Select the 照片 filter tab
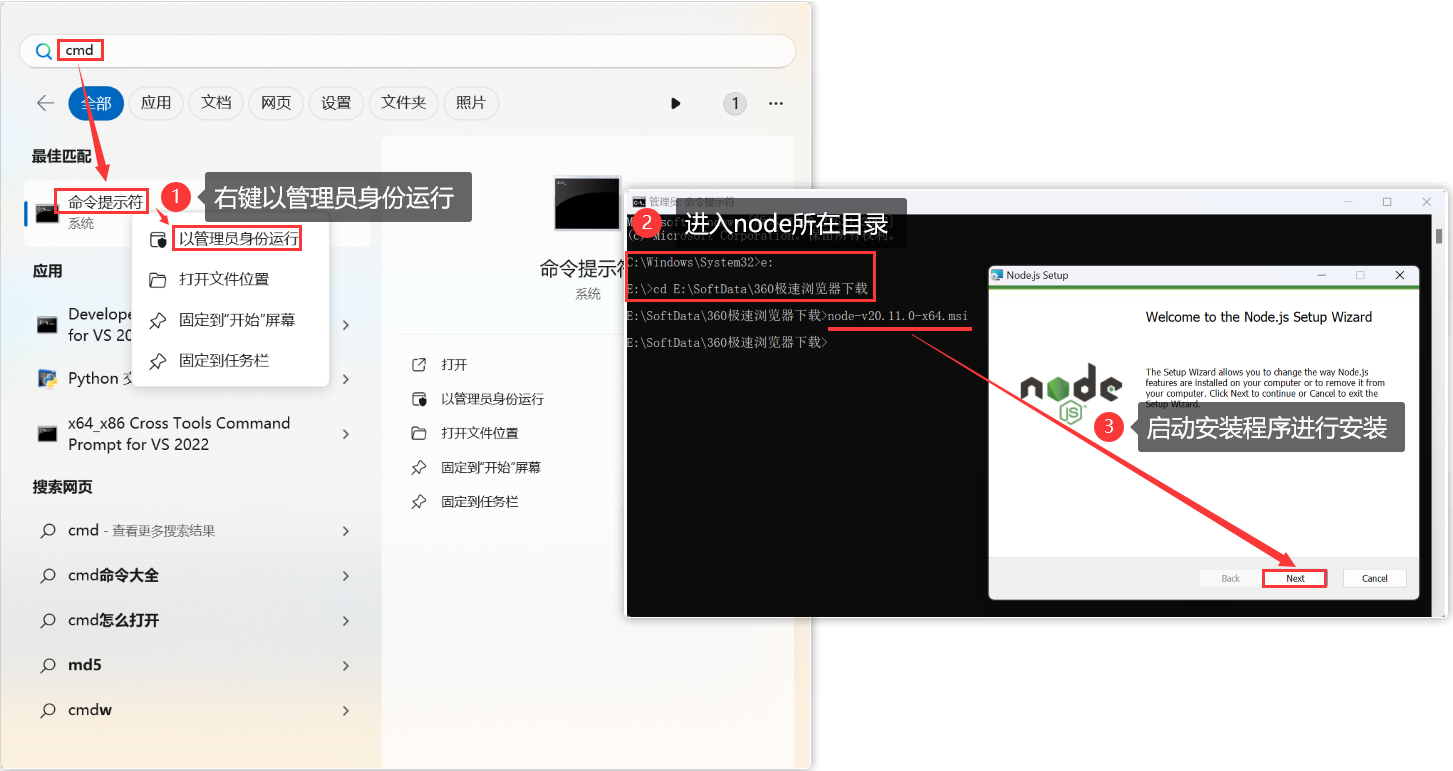1453x771 pixels. click(x=471, y=103)
